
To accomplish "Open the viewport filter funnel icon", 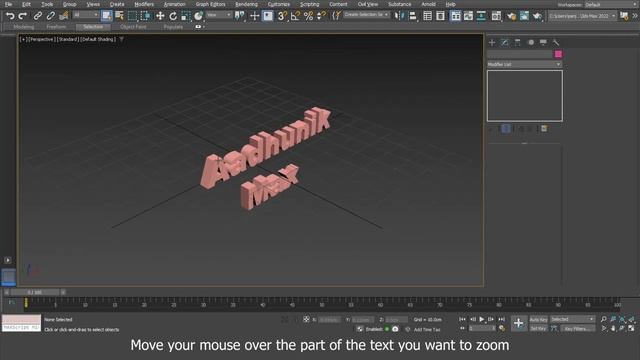I will (x=122, y=39).
